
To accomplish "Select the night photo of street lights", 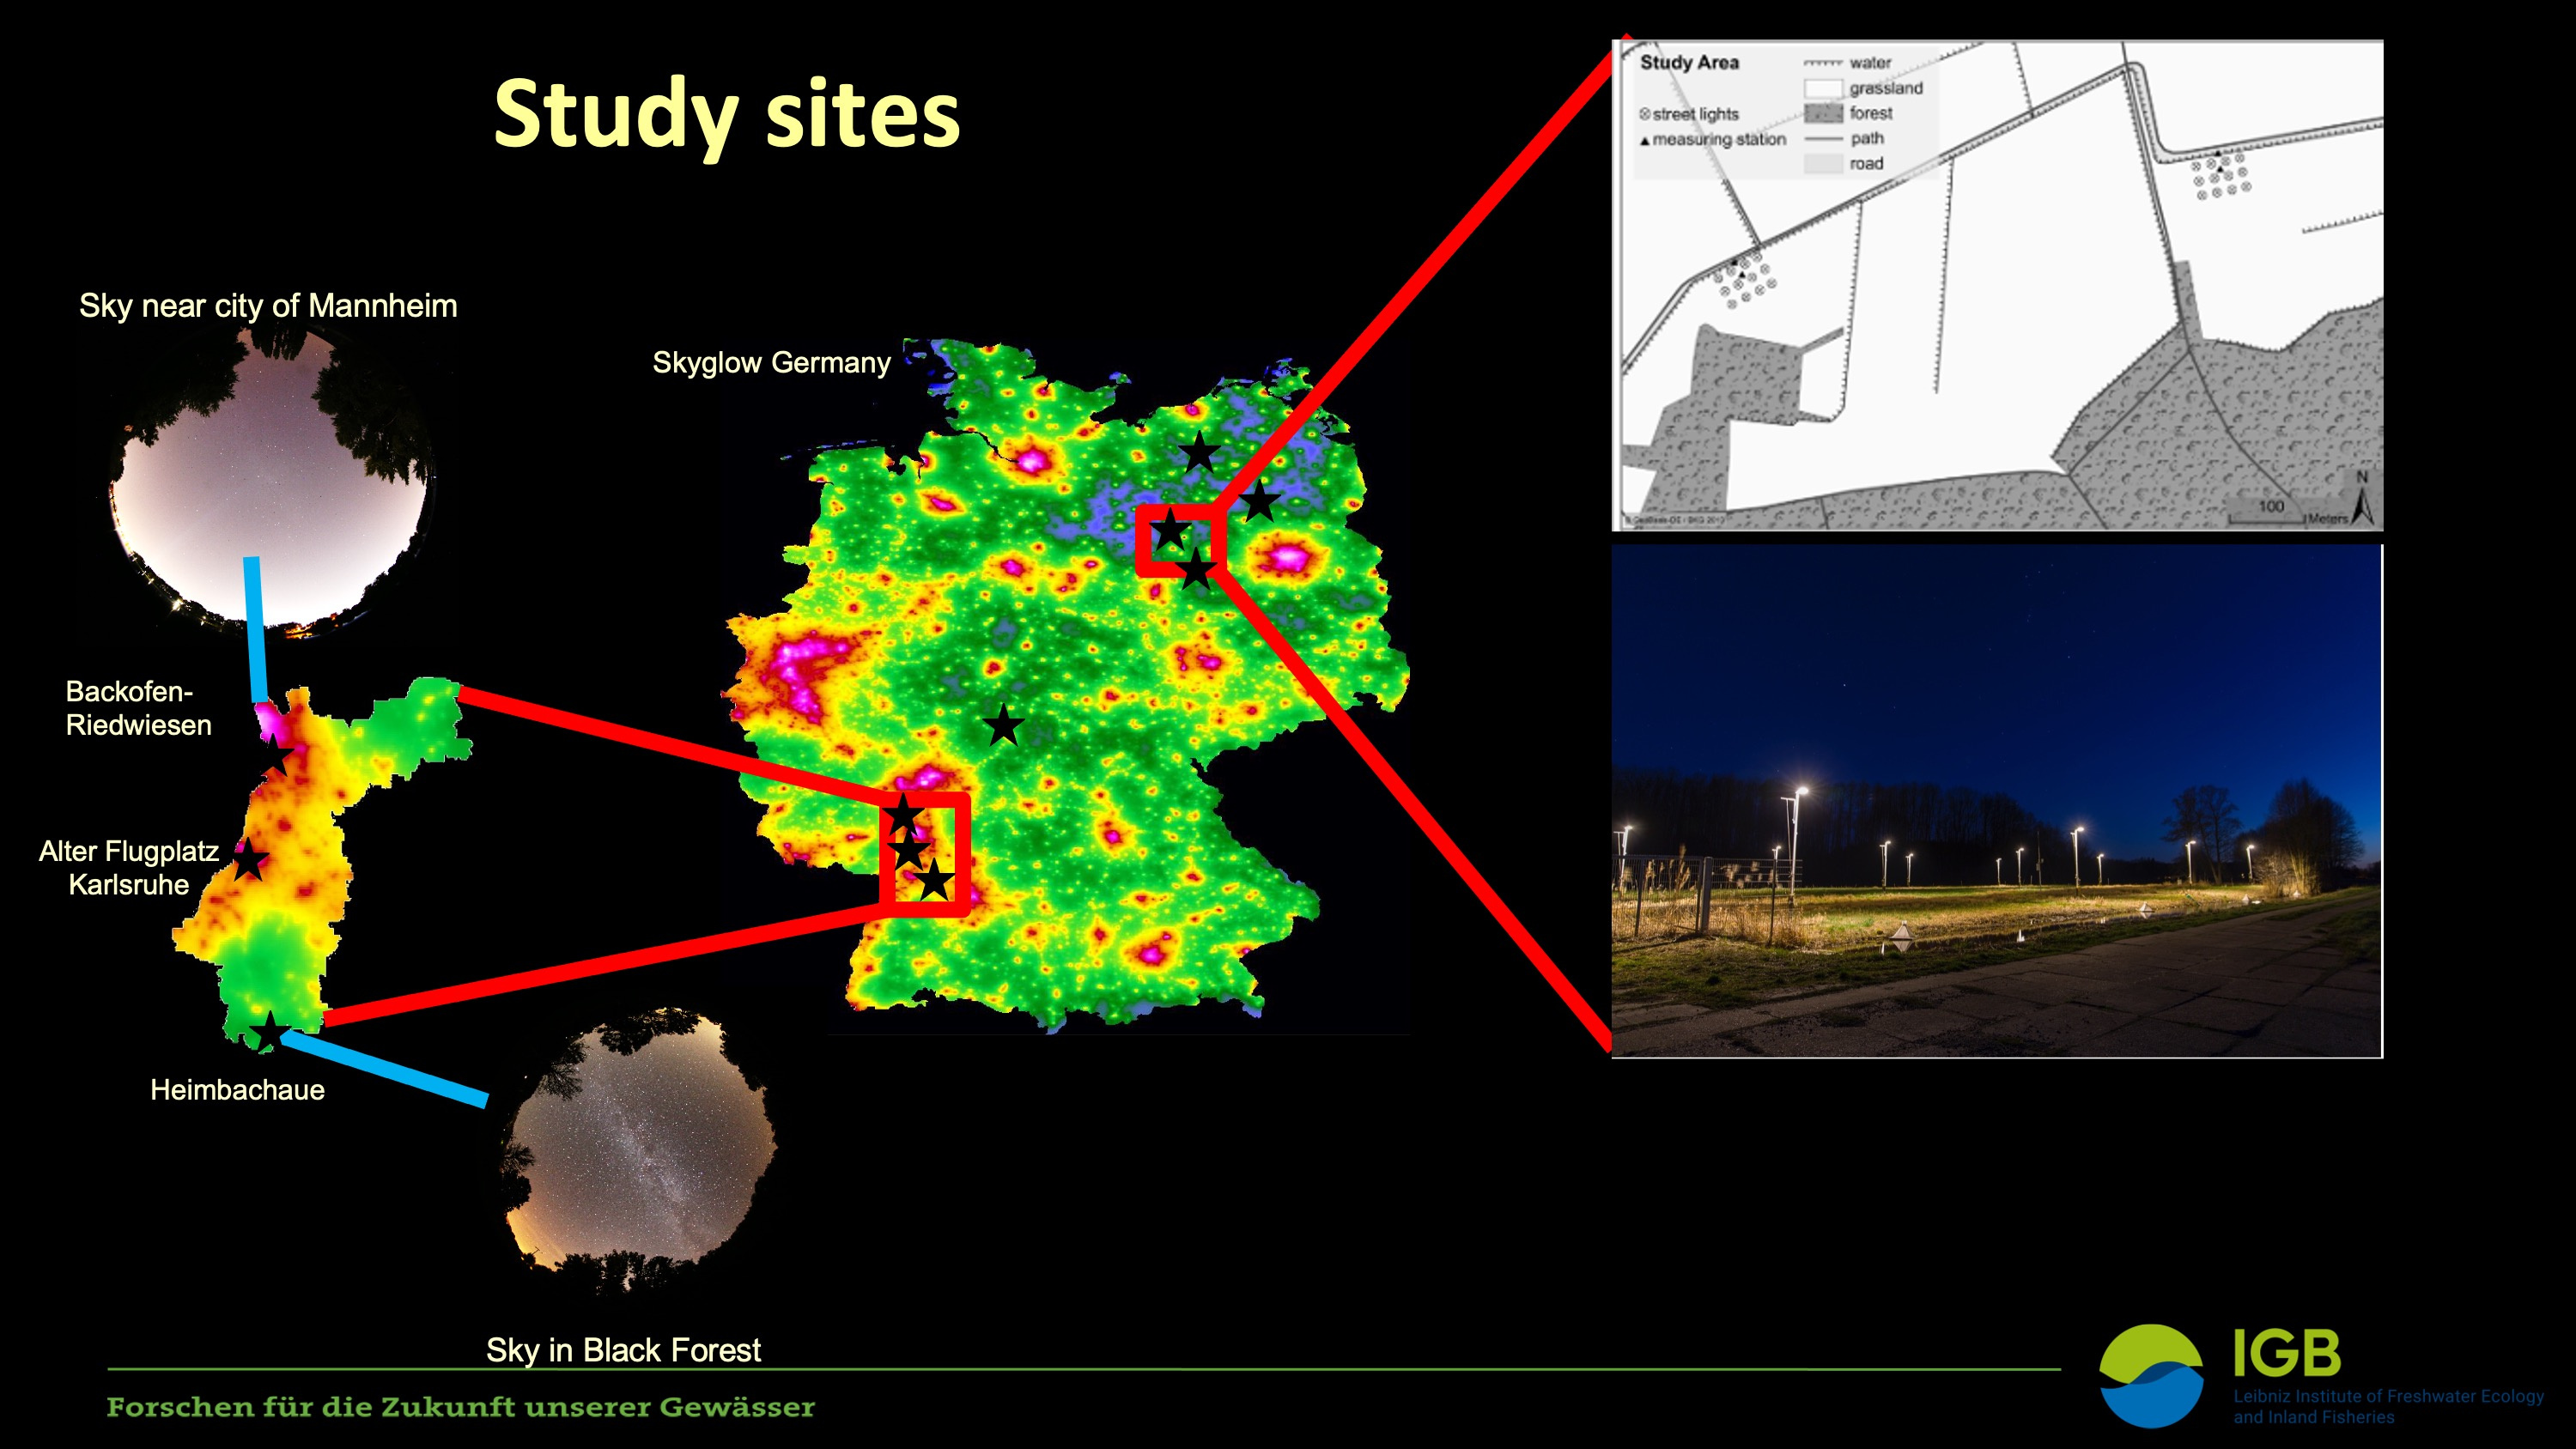I will tap(1996, 801).
